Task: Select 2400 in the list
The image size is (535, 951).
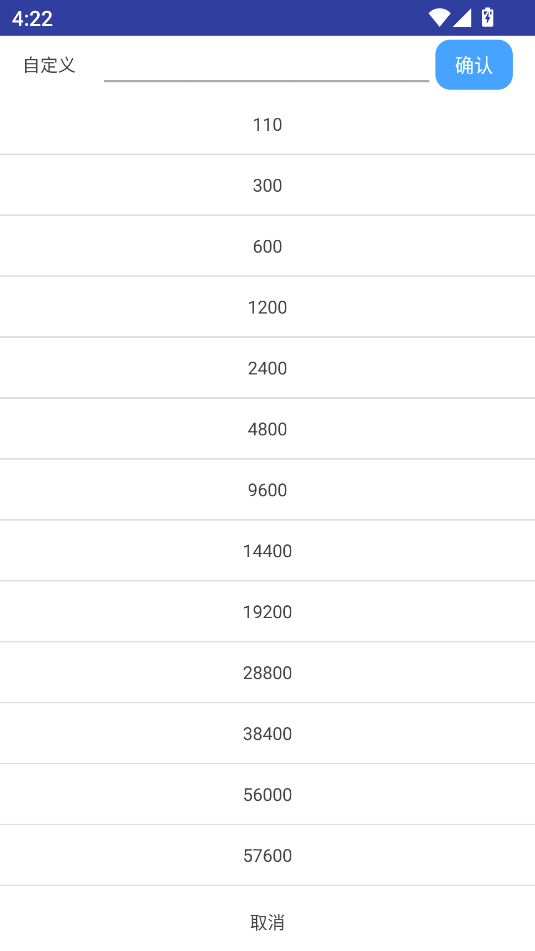Action: pos(268,368)
